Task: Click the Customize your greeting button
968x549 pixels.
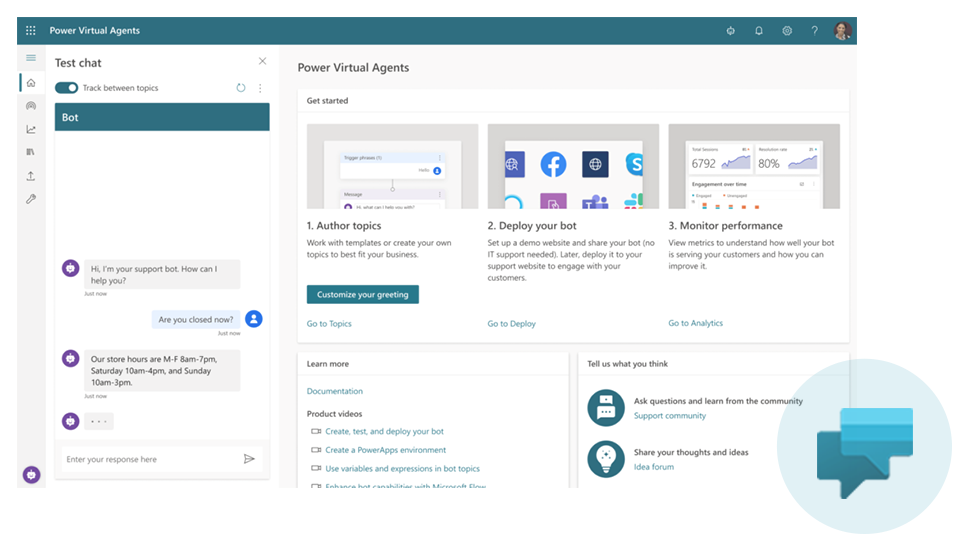Action: coord(363,295)
